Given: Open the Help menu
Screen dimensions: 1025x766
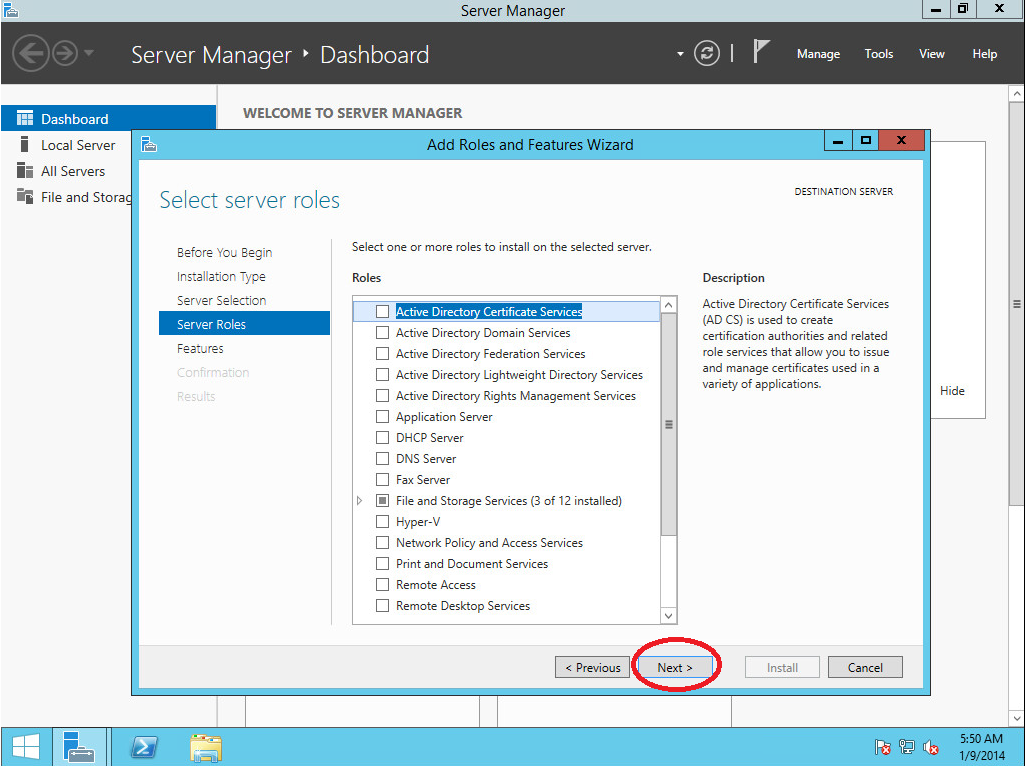Looking at the screenshot, I should [x=984, y=54].
